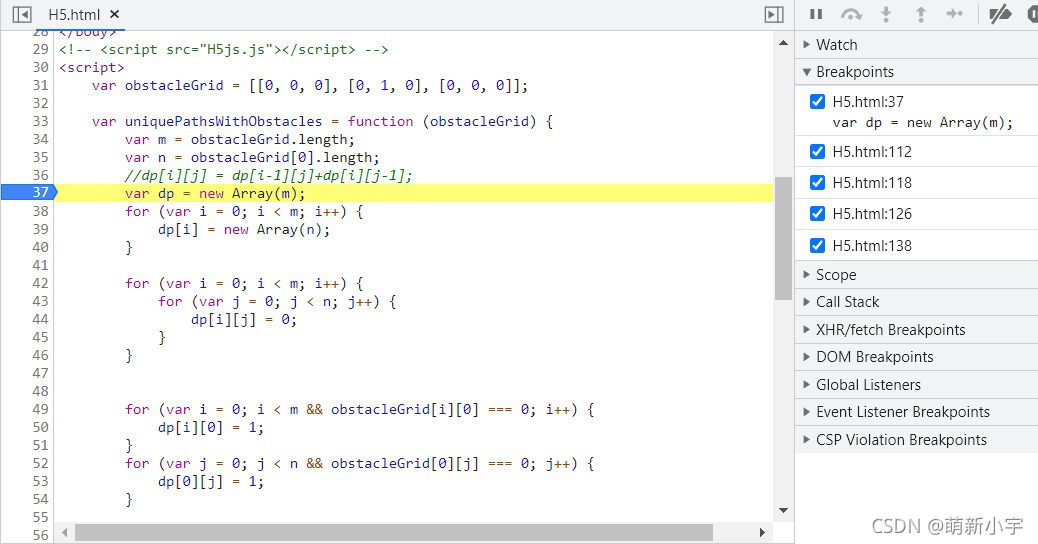
Task: Step out of current function
Action: pos(920,14)
